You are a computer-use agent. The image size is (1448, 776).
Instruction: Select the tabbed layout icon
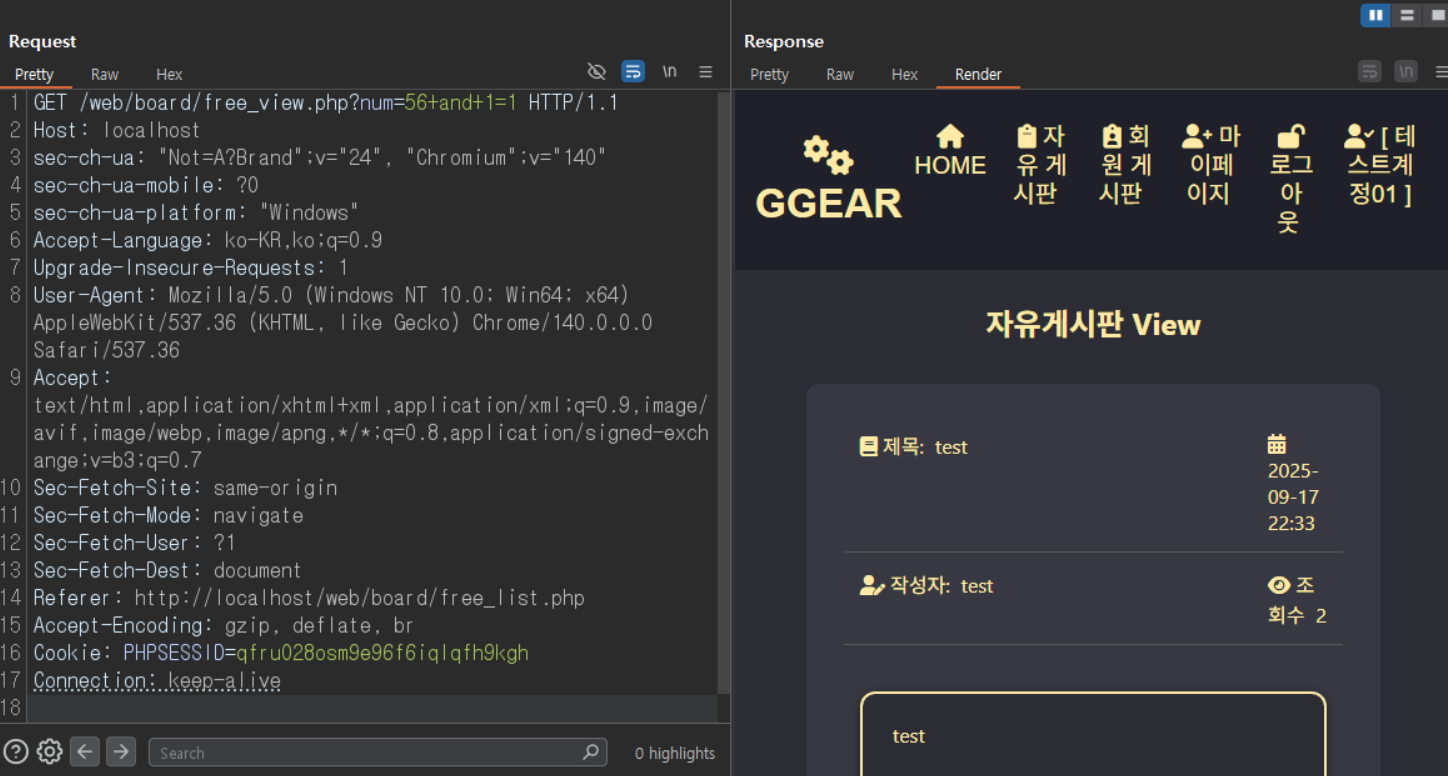coord(1437,15)
